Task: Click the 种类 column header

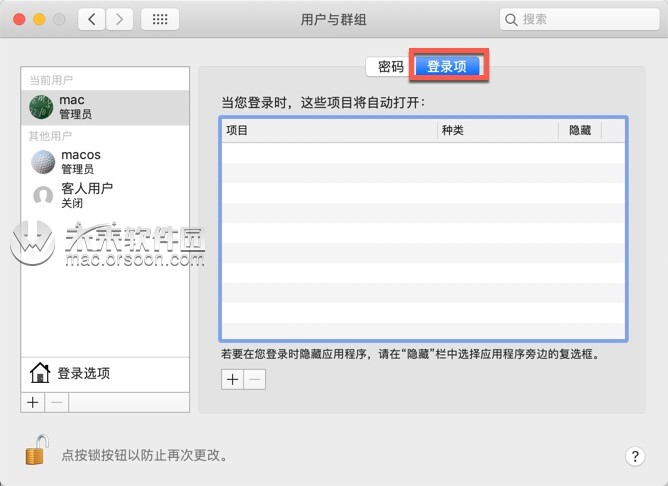Action: (498, 130)
